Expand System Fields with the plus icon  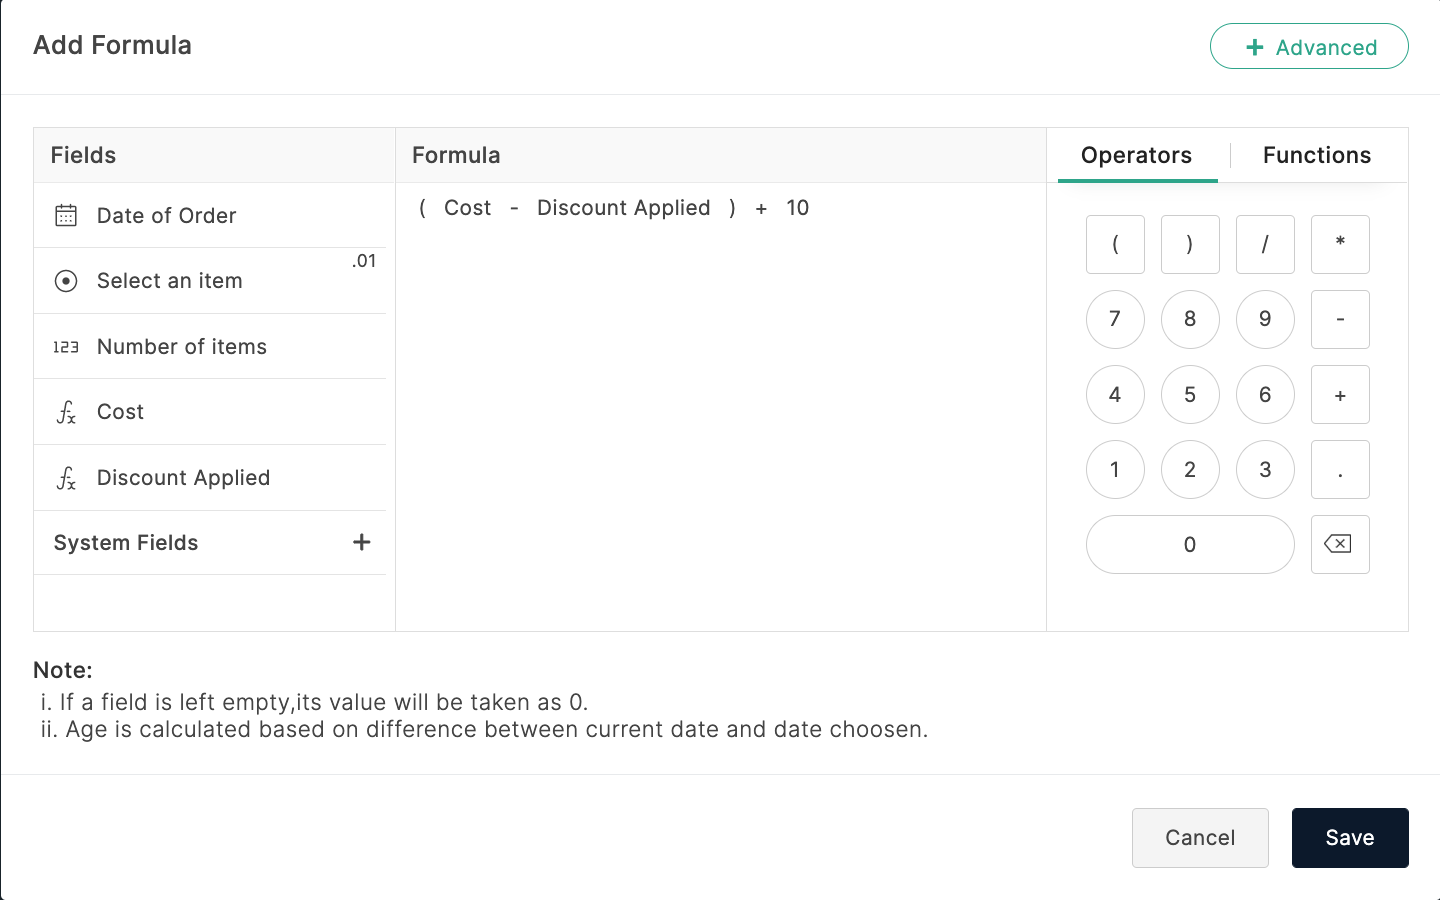pyautogui.click(x=362, y=542)
